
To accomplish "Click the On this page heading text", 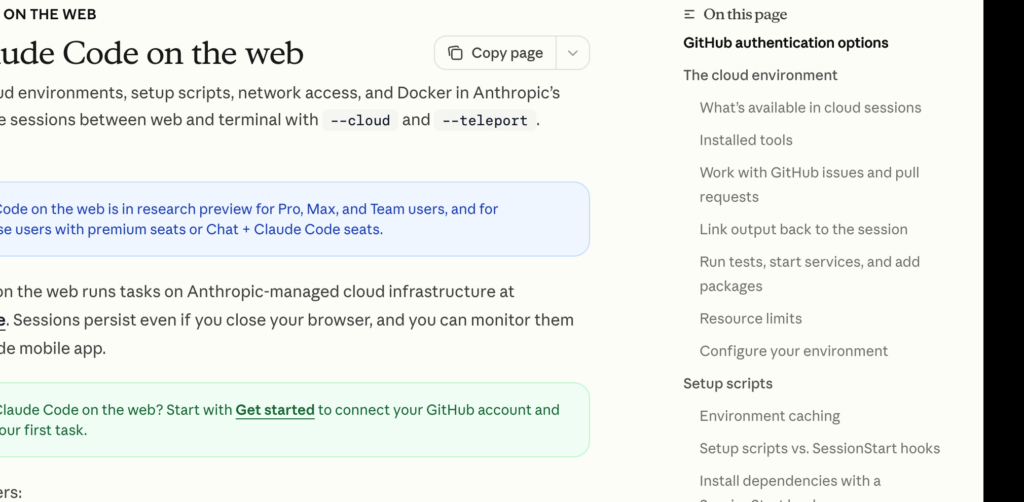I will [745, 14].
